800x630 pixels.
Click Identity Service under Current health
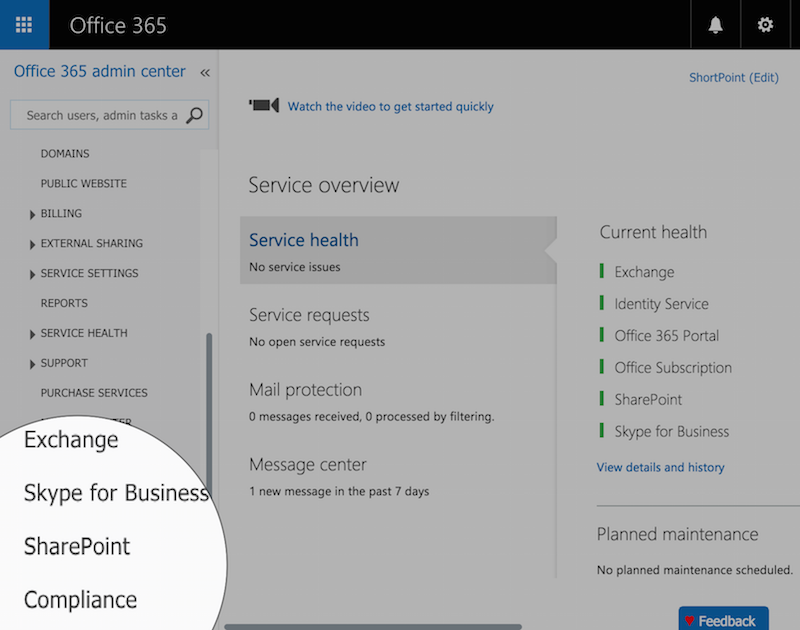point(661,304)
